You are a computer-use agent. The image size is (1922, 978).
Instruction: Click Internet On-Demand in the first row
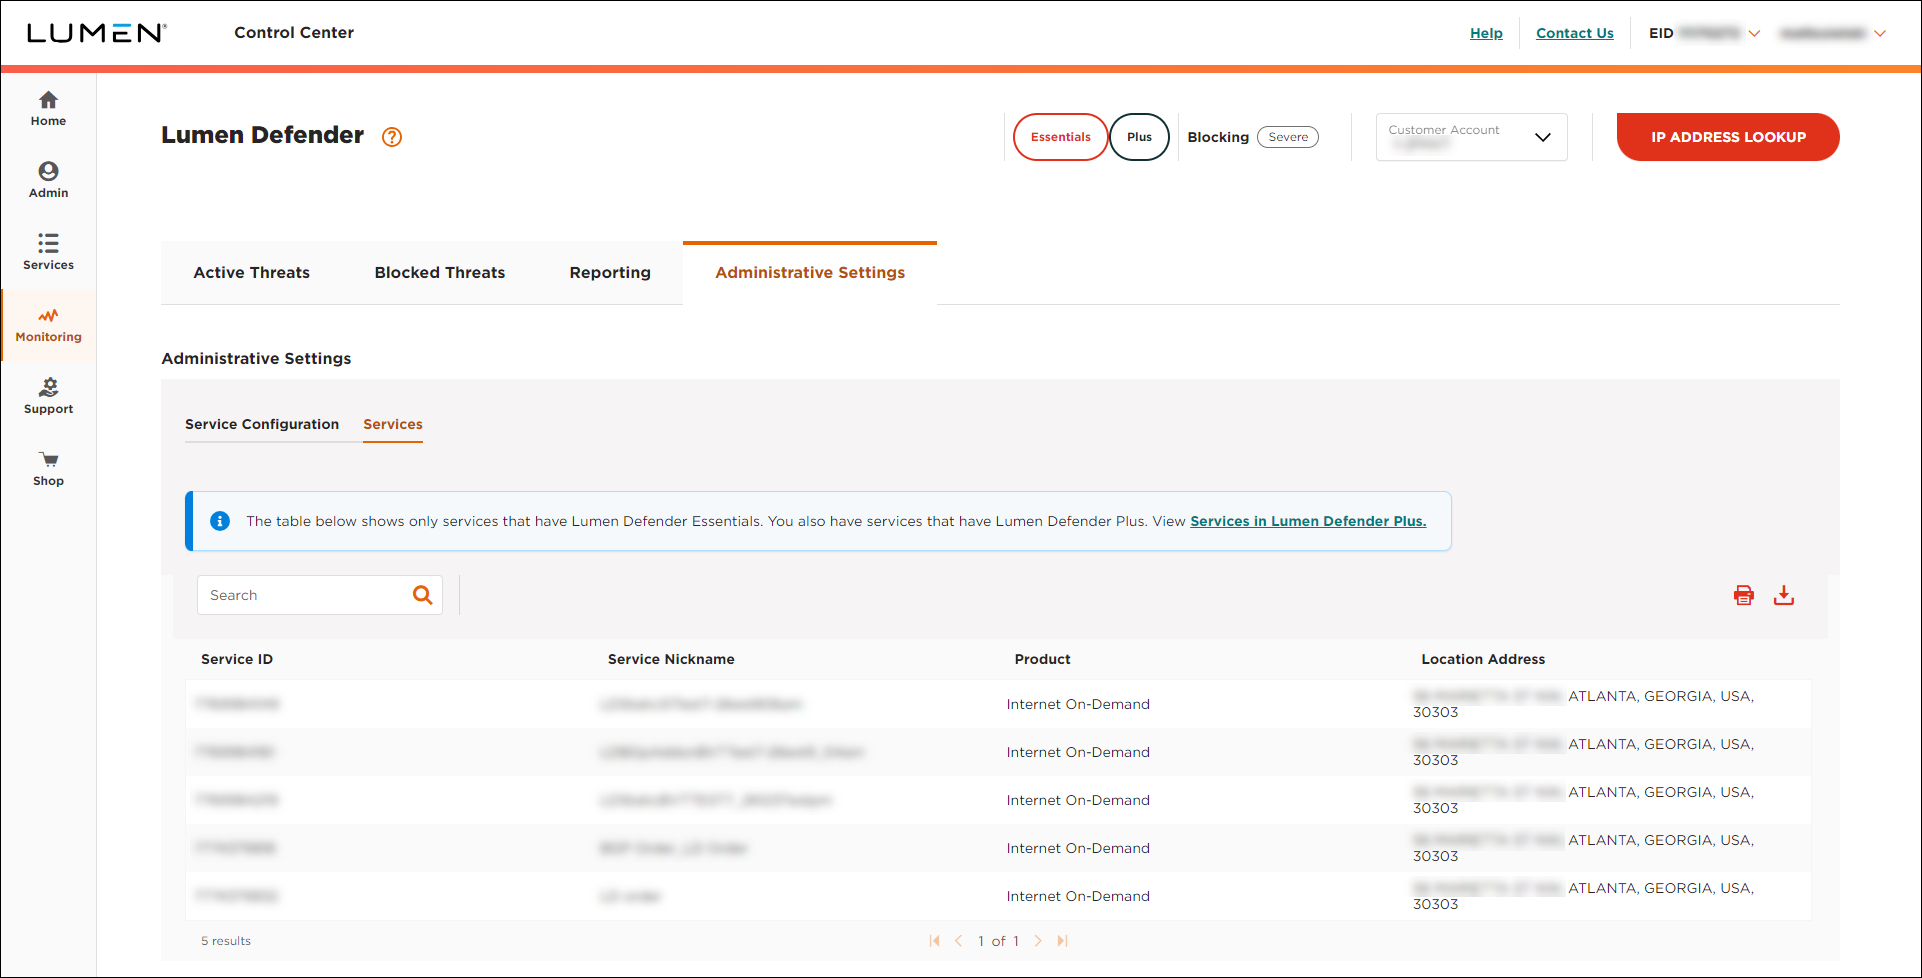pyautogui.click(x=1078, y=704)
